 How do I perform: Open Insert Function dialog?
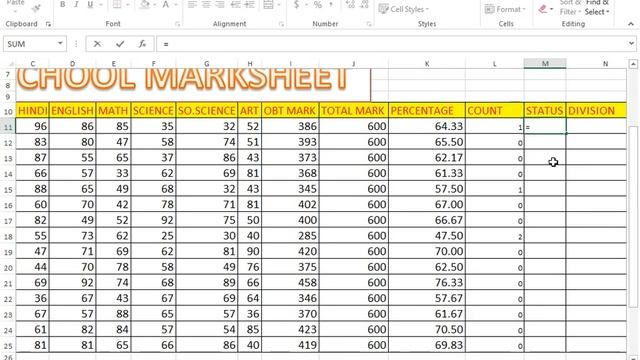tap(142, 44)
